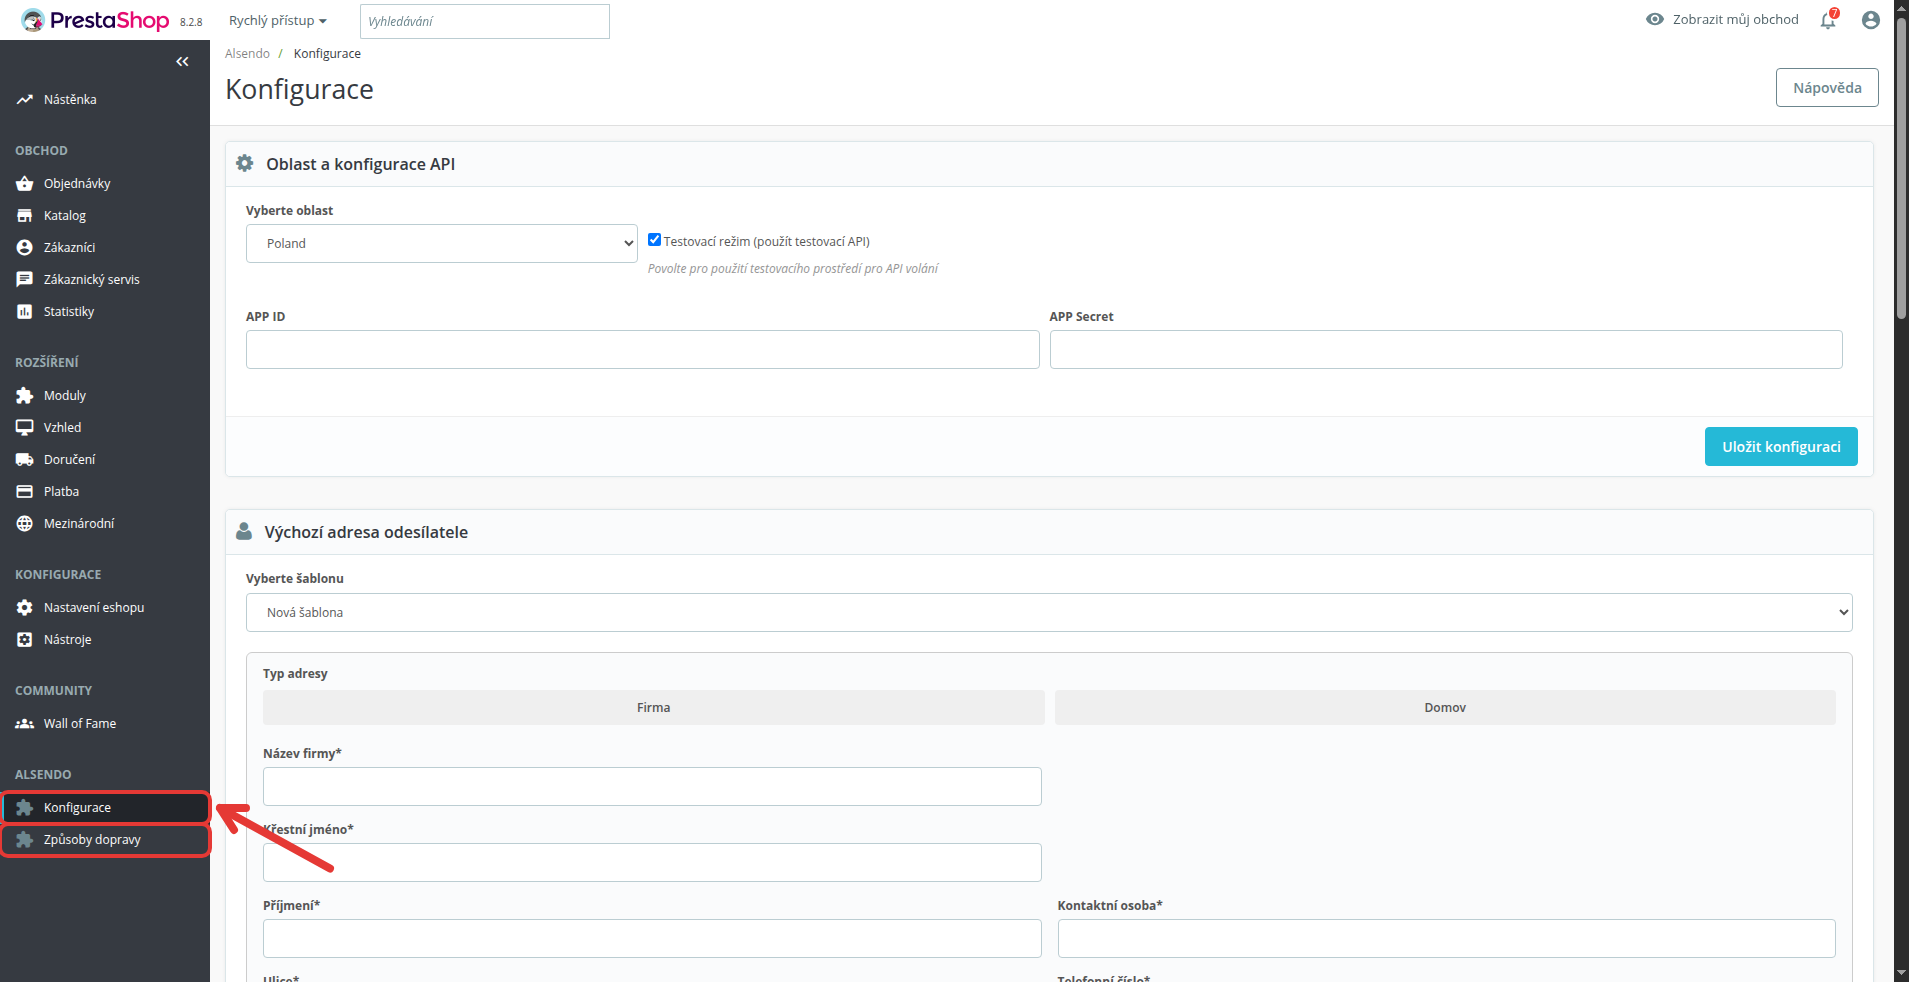The width and height of the screenshot is (1909, 982).
Task: Click the PrestaShop logo
Action: click(x=95, y=20)
